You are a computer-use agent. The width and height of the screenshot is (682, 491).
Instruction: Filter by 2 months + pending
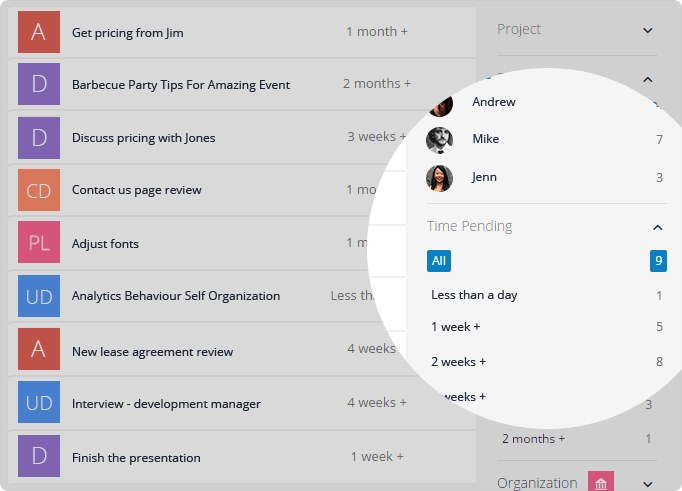[x=533, y=439]
